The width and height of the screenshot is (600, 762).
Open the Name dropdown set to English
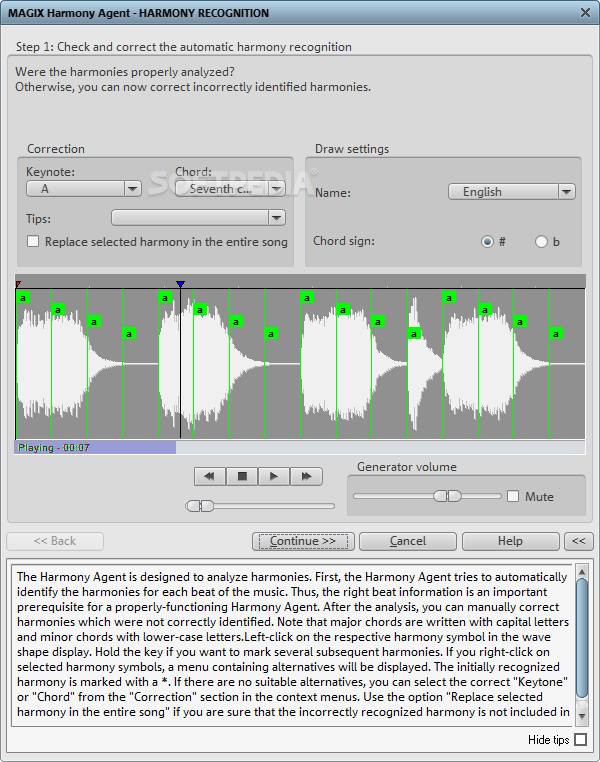click(x=512, y=192)
